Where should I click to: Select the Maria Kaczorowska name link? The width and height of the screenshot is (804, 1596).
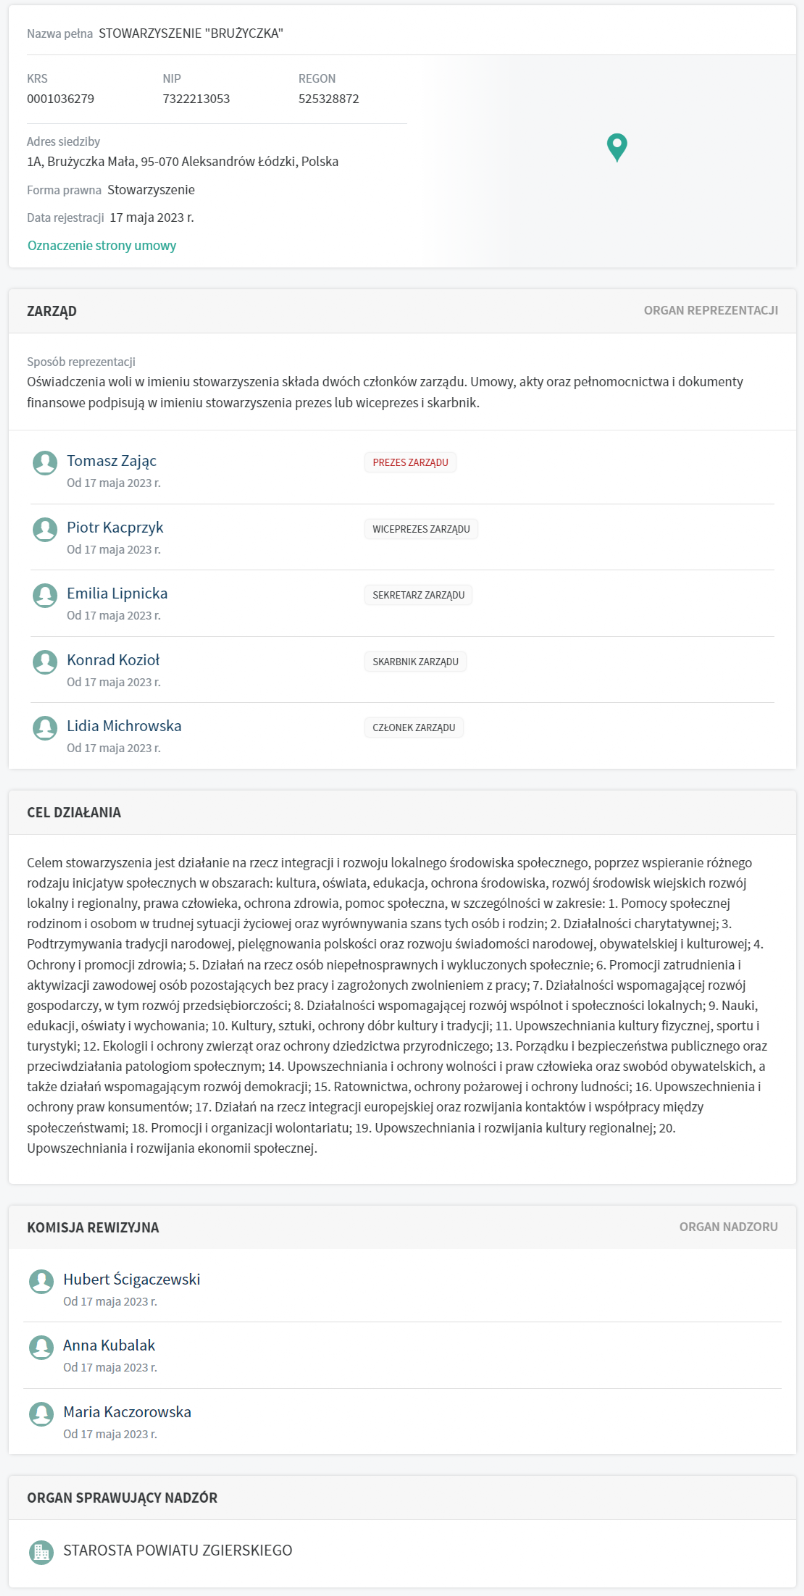coord(127,1412)
